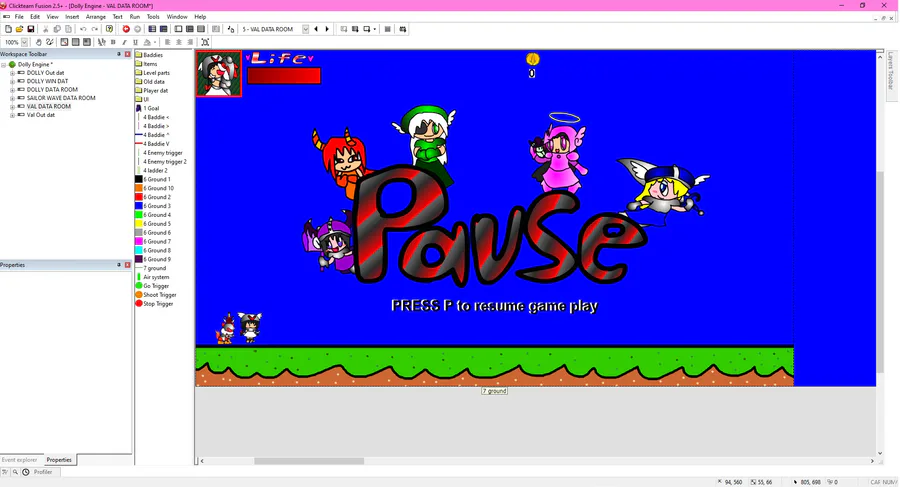The image size is (900, 487).
Task: Select the 6 Ground 7 magenta swatch object
Action: pos(153,241)
